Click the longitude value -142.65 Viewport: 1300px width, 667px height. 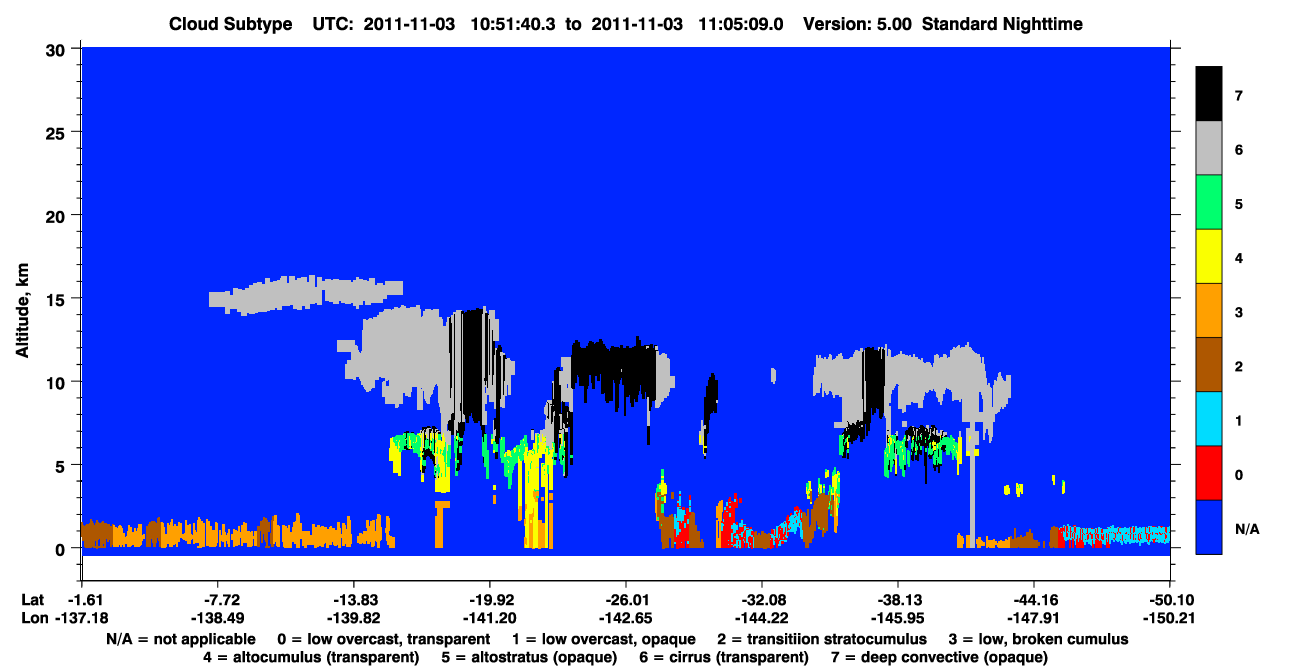pyautogui.click(x=625, y=618)
